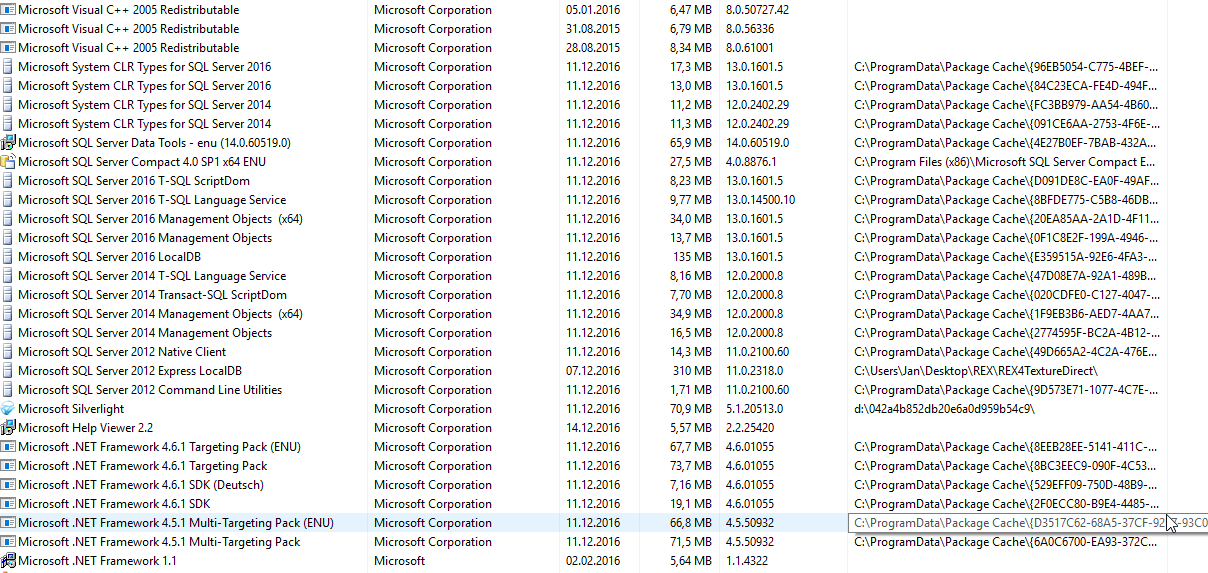1208x573 pixels.
Task: Click the Silverlight install path on drive d:
Action: 945,409
